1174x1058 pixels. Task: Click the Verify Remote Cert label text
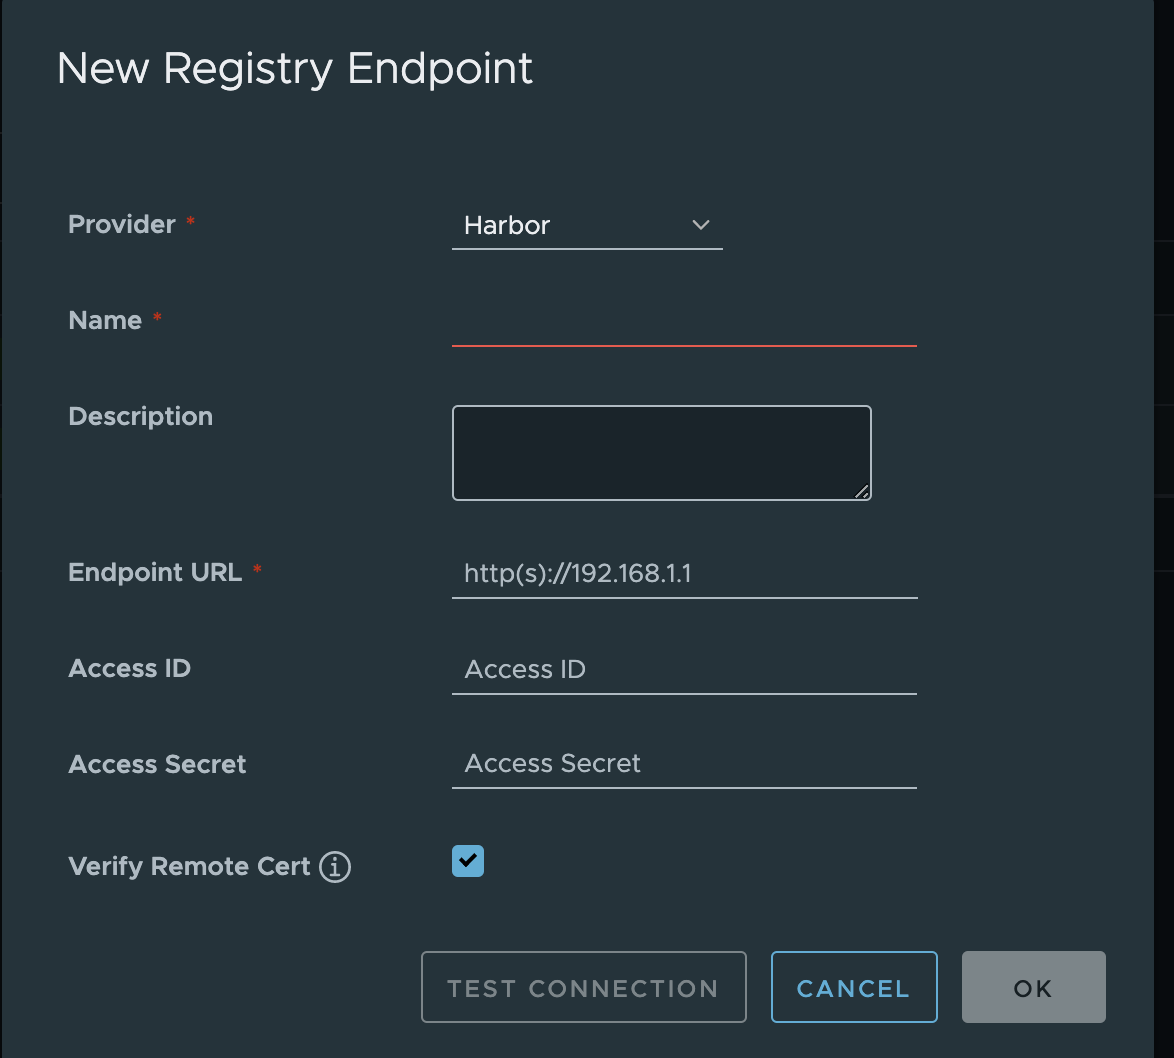pyautogui.click(x=188, y=867)
